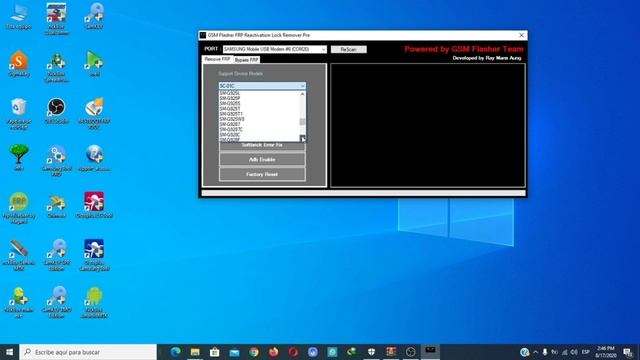Click the active GSM Flasher taskbar button

430,352
